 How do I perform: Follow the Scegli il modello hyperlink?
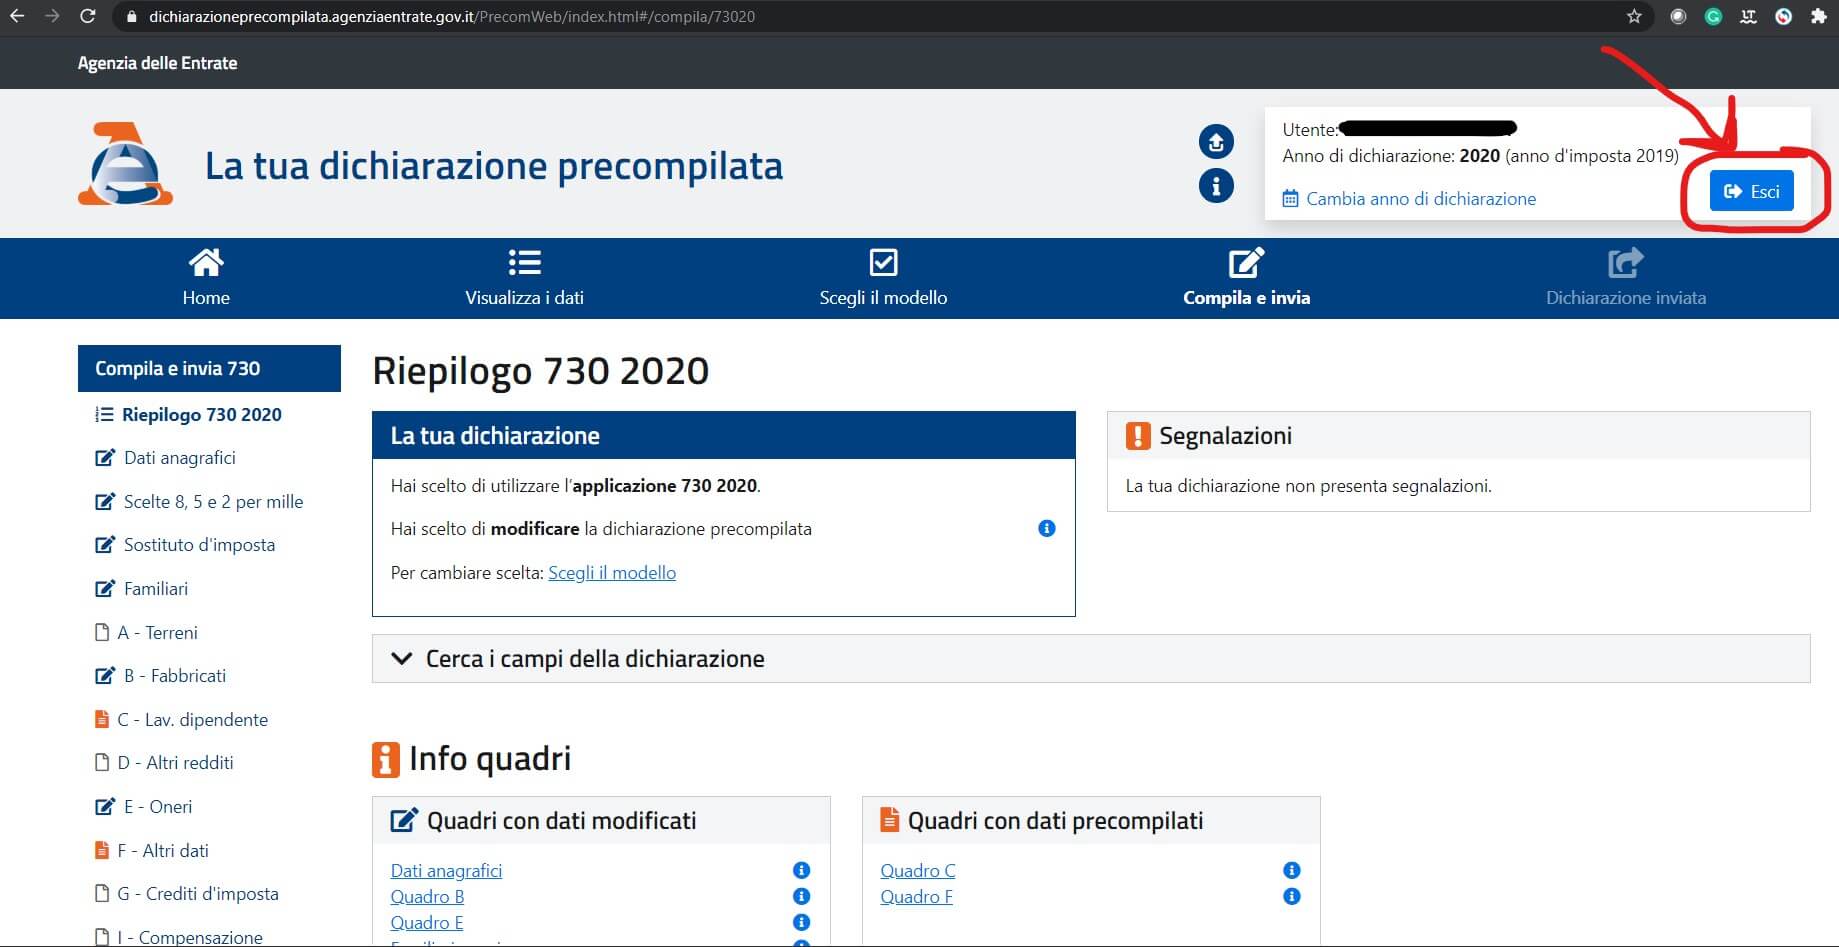click(x=612, y=573)
